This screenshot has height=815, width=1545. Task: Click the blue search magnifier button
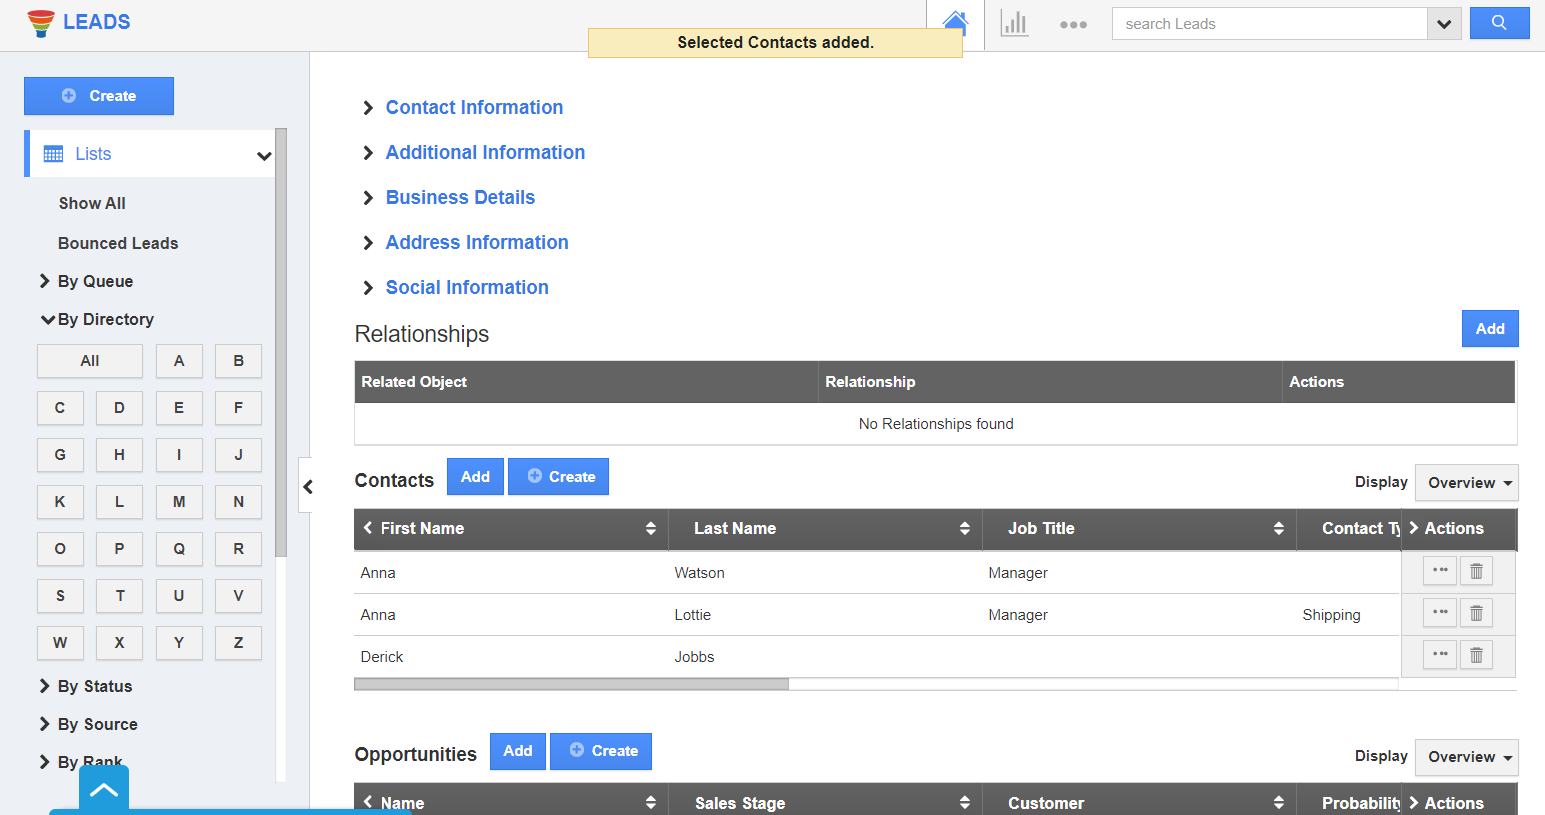point(1499,23)
